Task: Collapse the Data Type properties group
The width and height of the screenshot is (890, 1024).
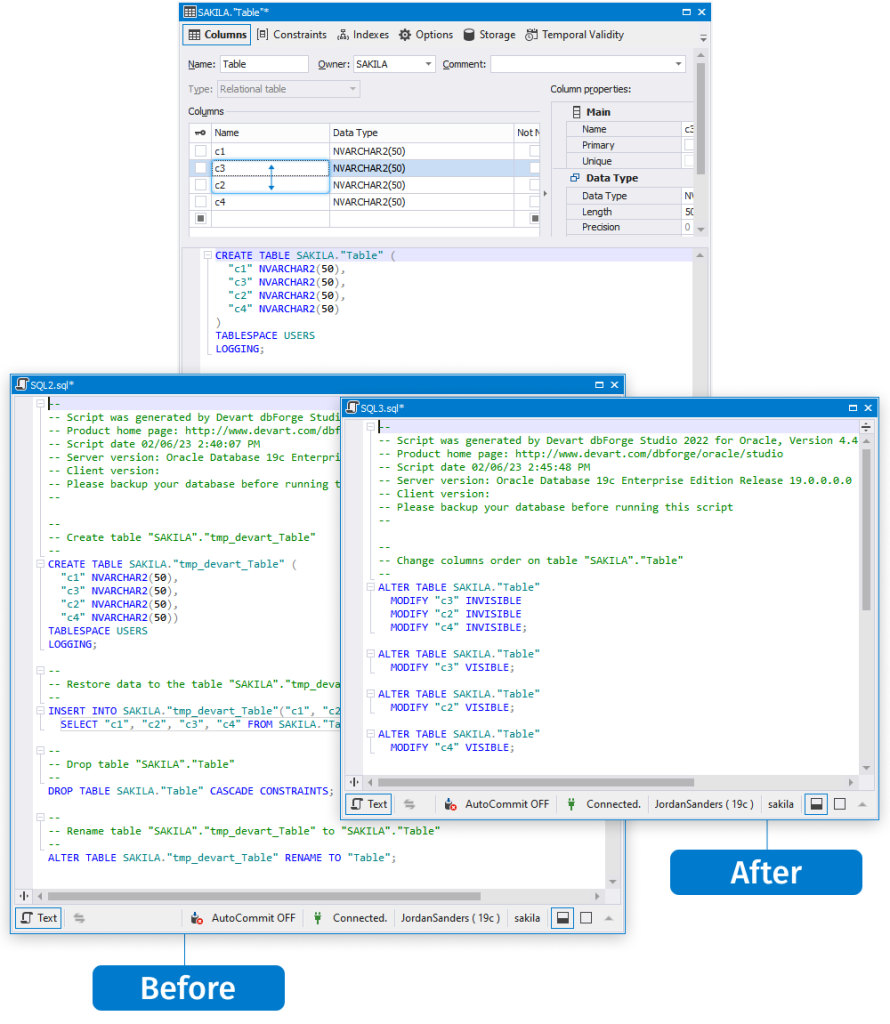Action: pyautogui.click(x=575, y=178)
